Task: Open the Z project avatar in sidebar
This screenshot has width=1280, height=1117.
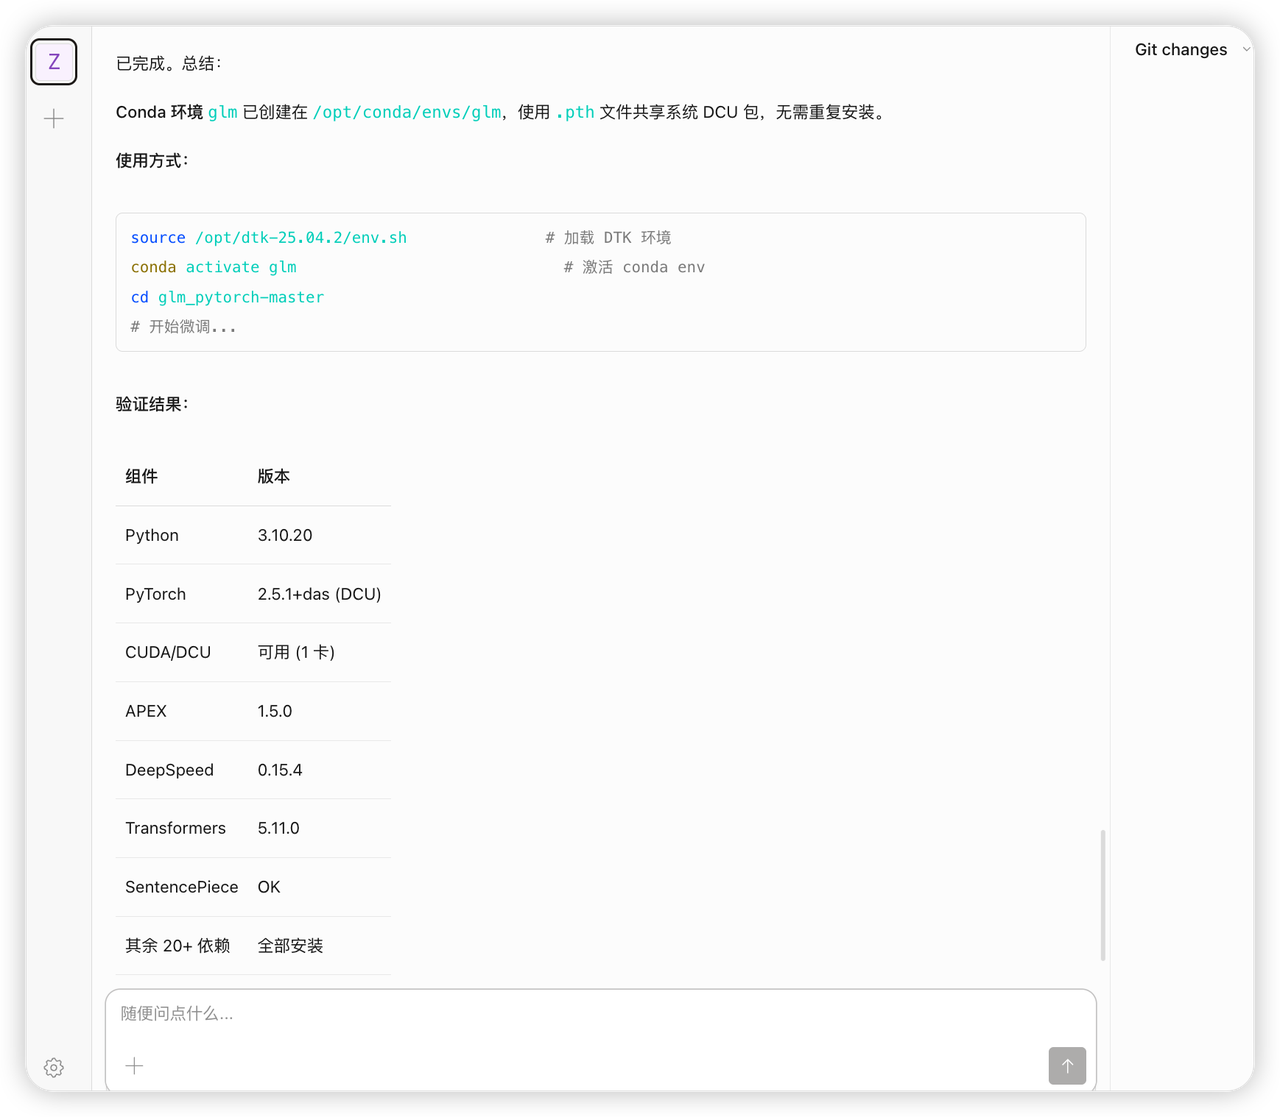Action: [54, 62]
